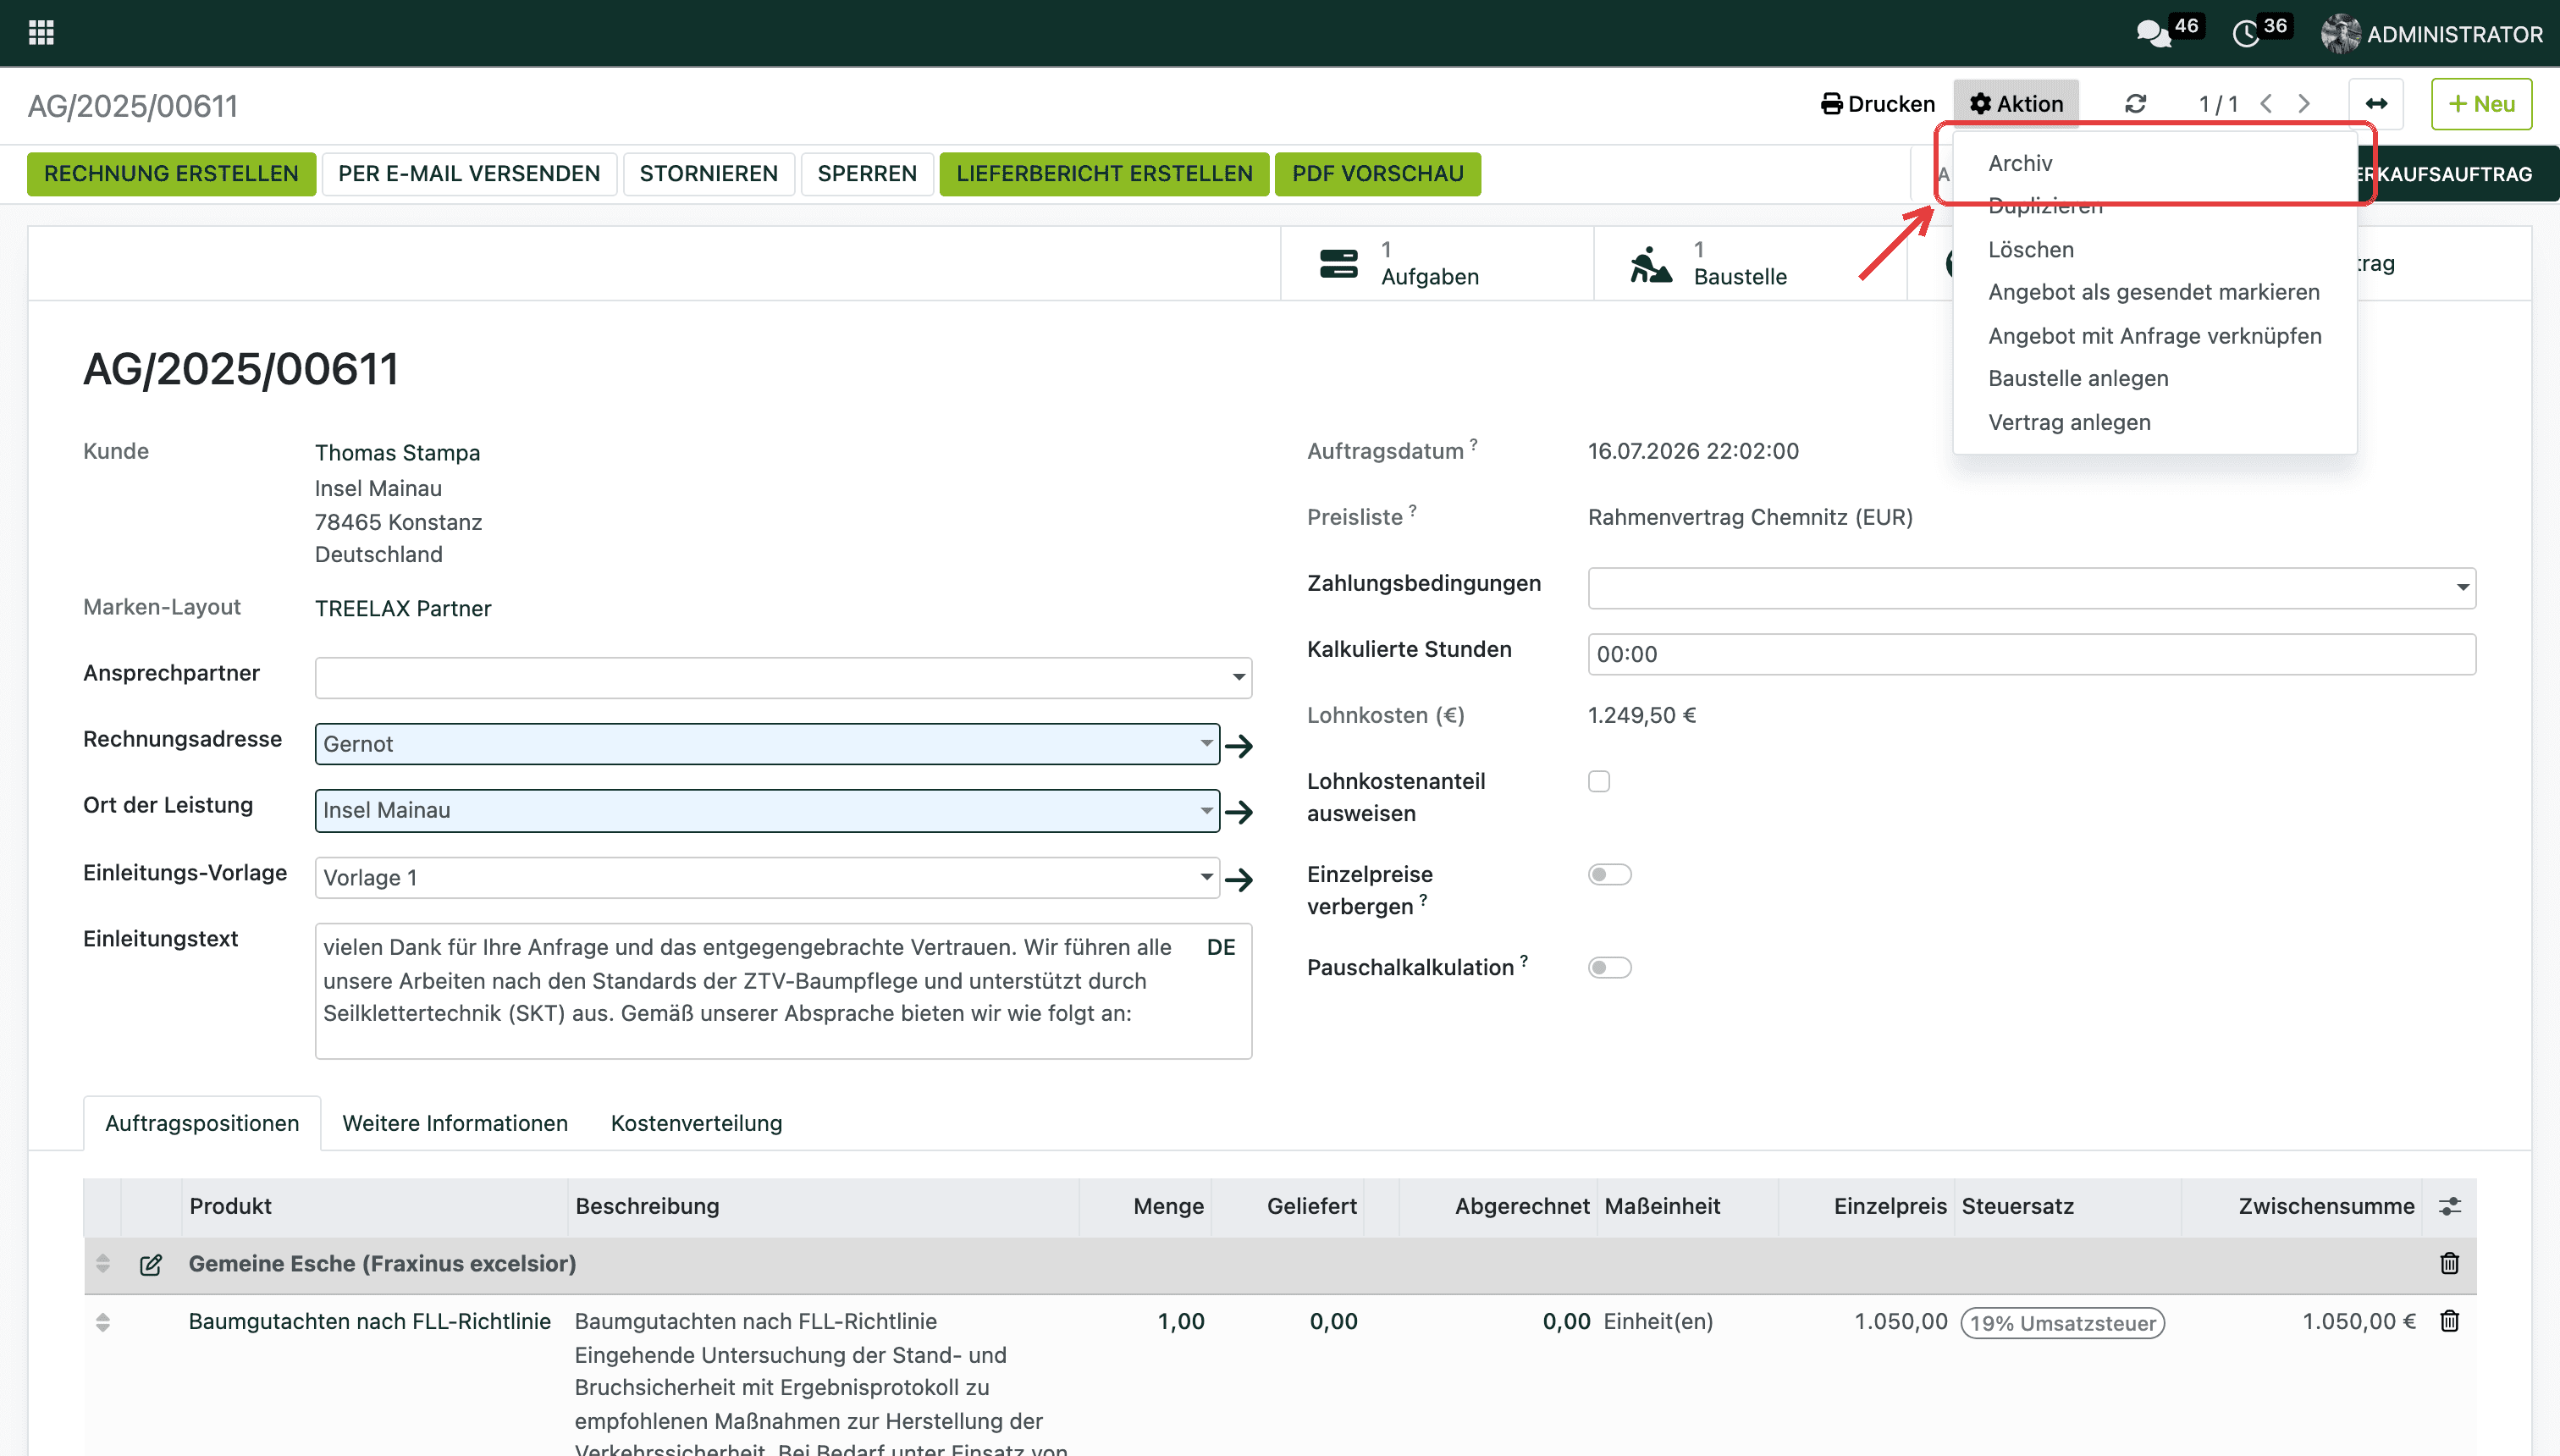Switch to Weitere Informationen tab
The width and height of the screenshot is (2560, 1456).
point(455,1124)
